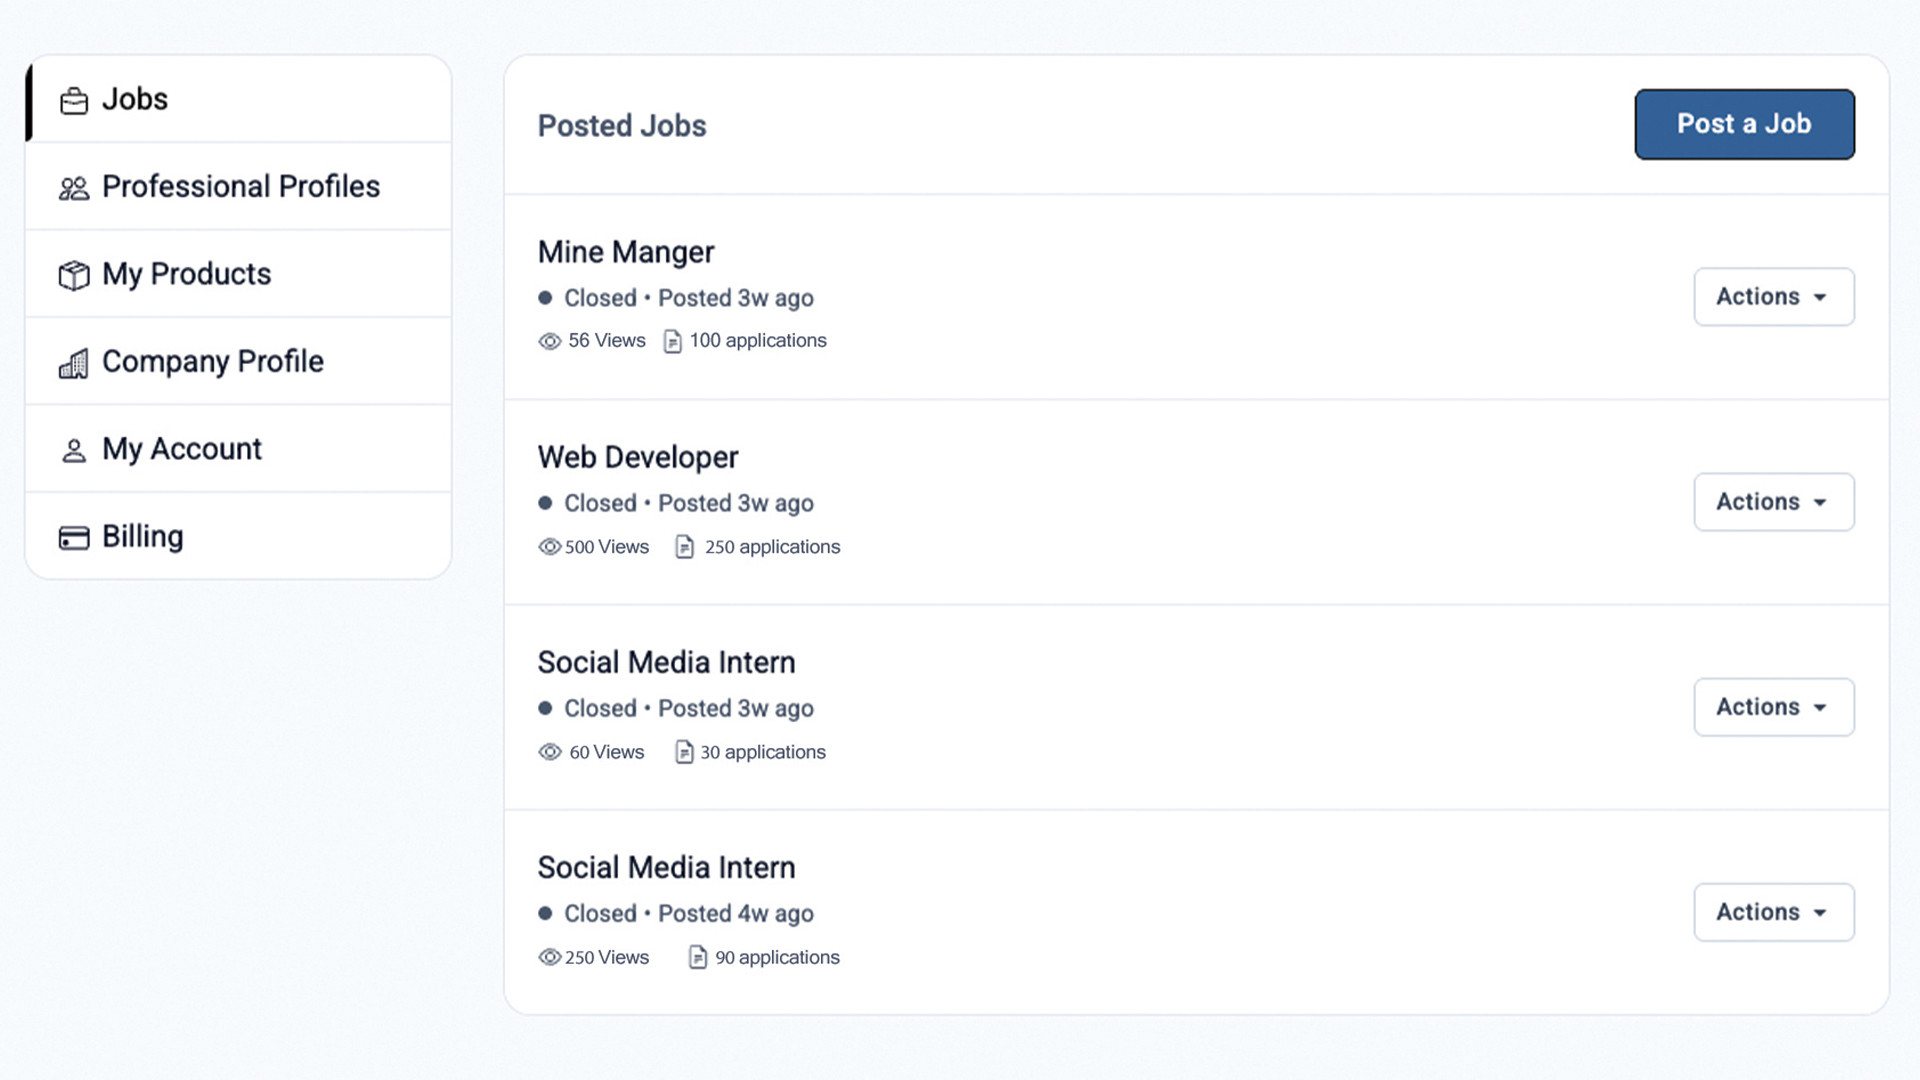Click the person icon for My Account
1920x1080 pixels.
pyautogui.click(x=74, y=451)
